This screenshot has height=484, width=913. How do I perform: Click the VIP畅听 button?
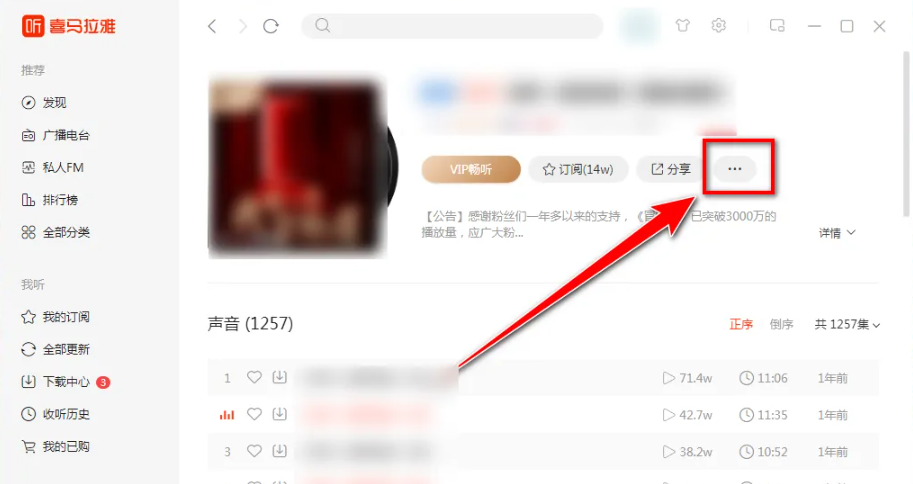pyautogui.click(x=471, y=169)
